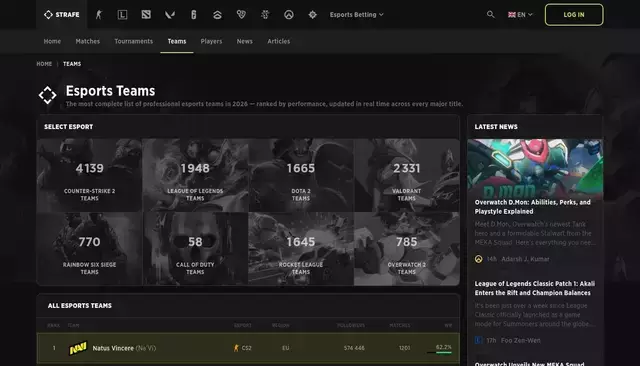This screenshot has height=366, width=640.
Task: Click the WR column header
Action: pos(448,326)
